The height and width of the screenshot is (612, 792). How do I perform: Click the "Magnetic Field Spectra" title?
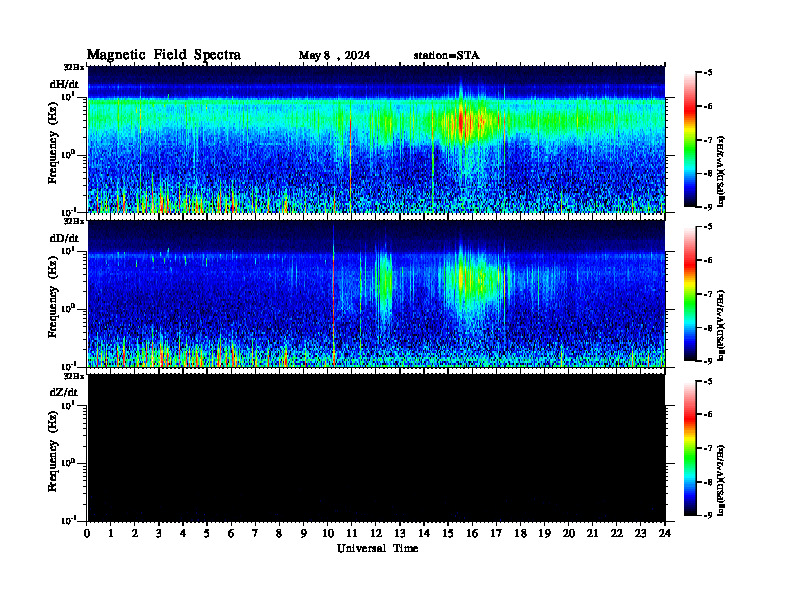(164, 55)
